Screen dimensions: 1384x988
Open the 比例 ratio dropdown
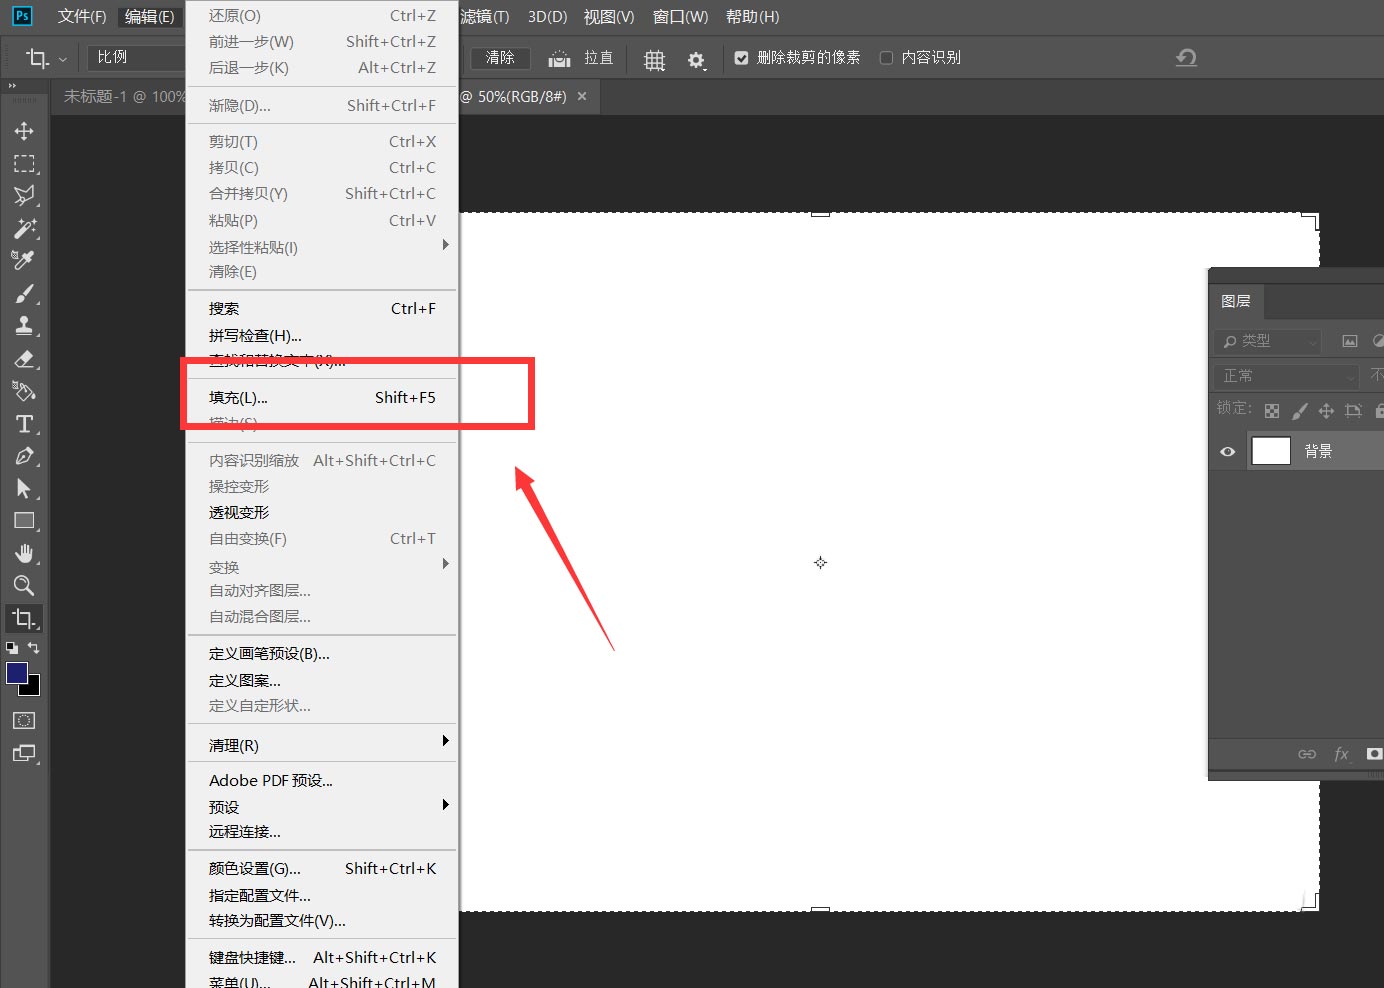tap(137, 58)
